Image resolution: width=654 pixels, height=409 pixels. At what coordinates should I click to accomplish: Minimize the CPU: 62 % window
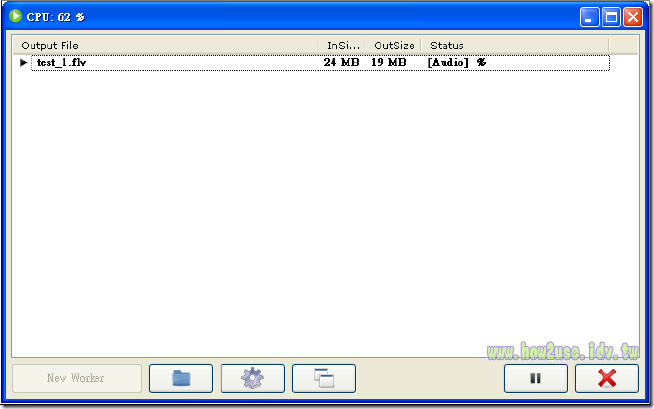coord(589,17)
